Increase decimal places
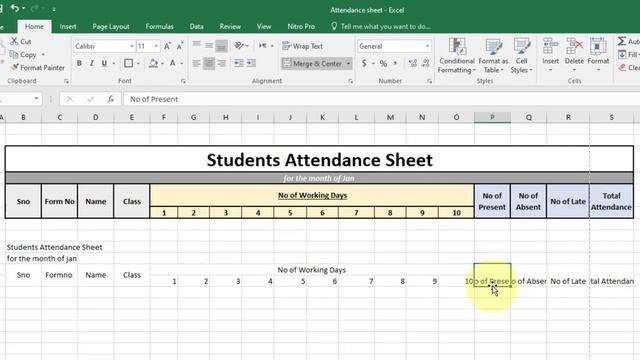 413,63
